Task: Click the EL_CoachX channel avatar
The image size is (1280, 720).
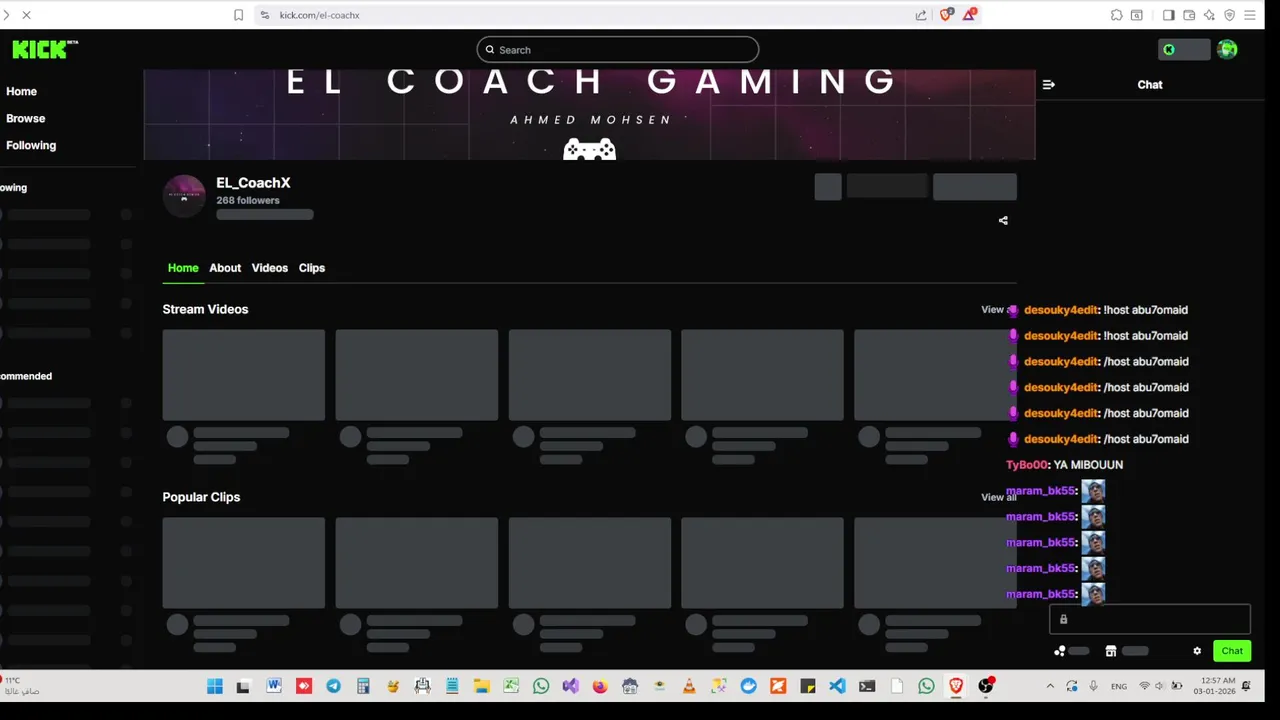Action: (184, 196)
